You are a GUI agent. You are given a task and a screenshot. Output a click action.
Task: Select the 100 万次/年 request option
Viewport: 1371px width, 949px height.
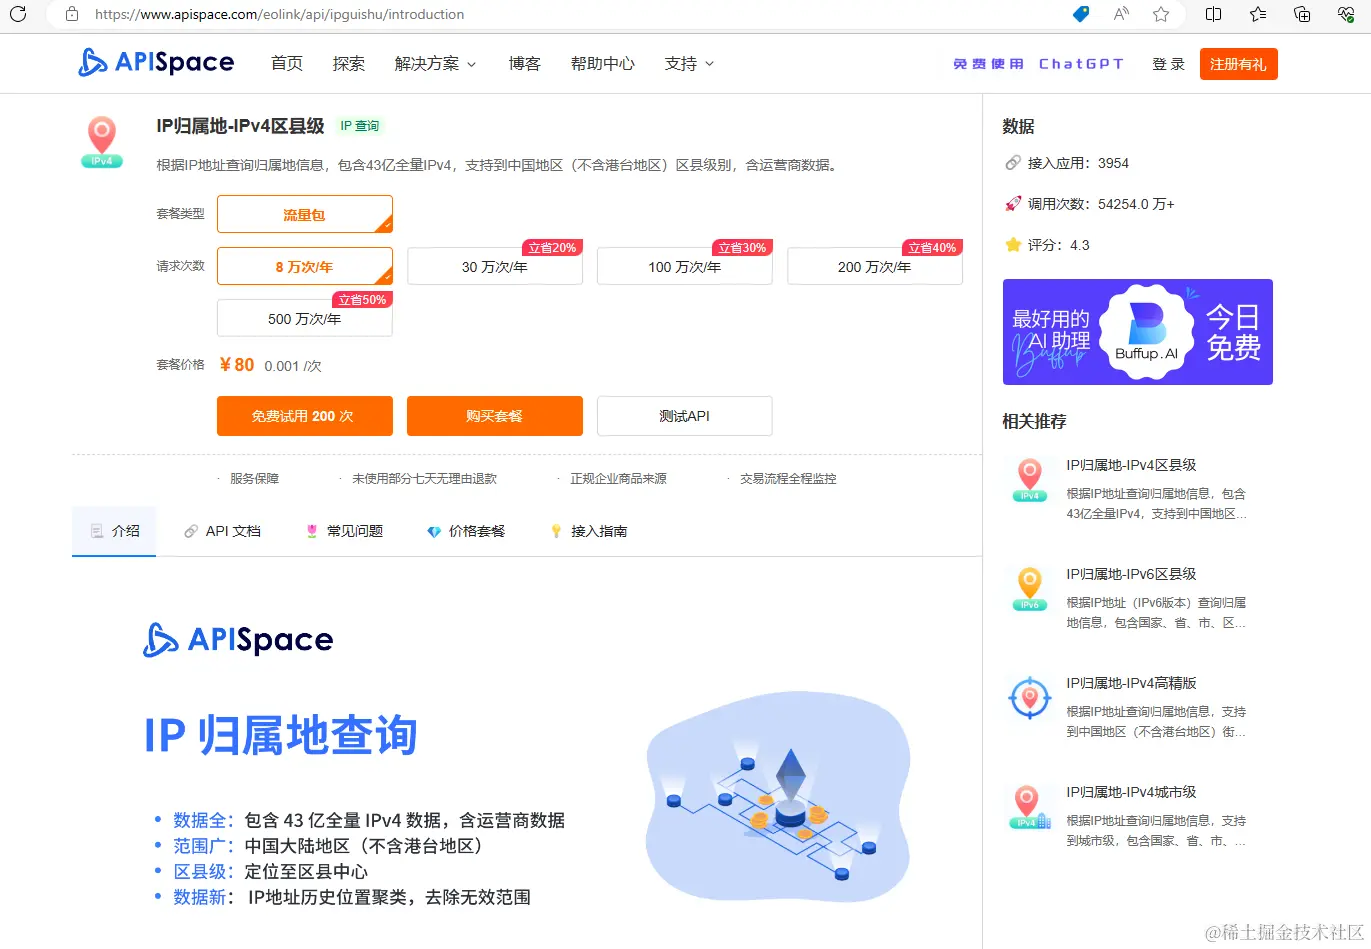point(685,266)
